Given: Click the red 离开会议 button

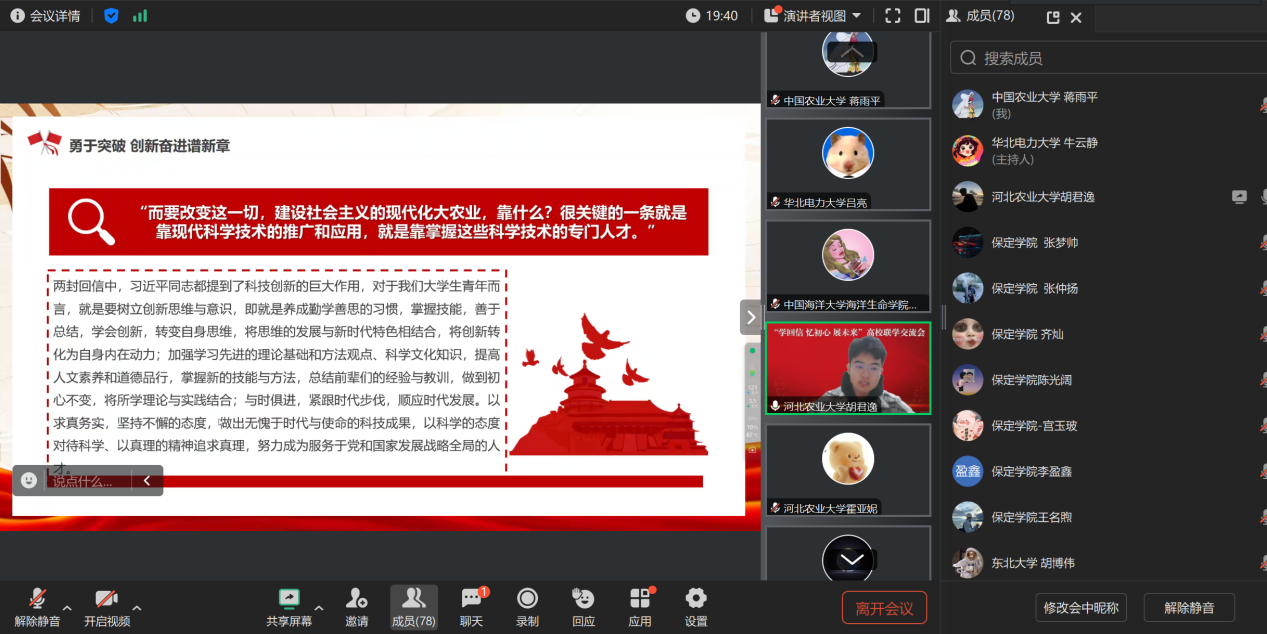Looking at the screenshot, I should [x=884, y=607].
